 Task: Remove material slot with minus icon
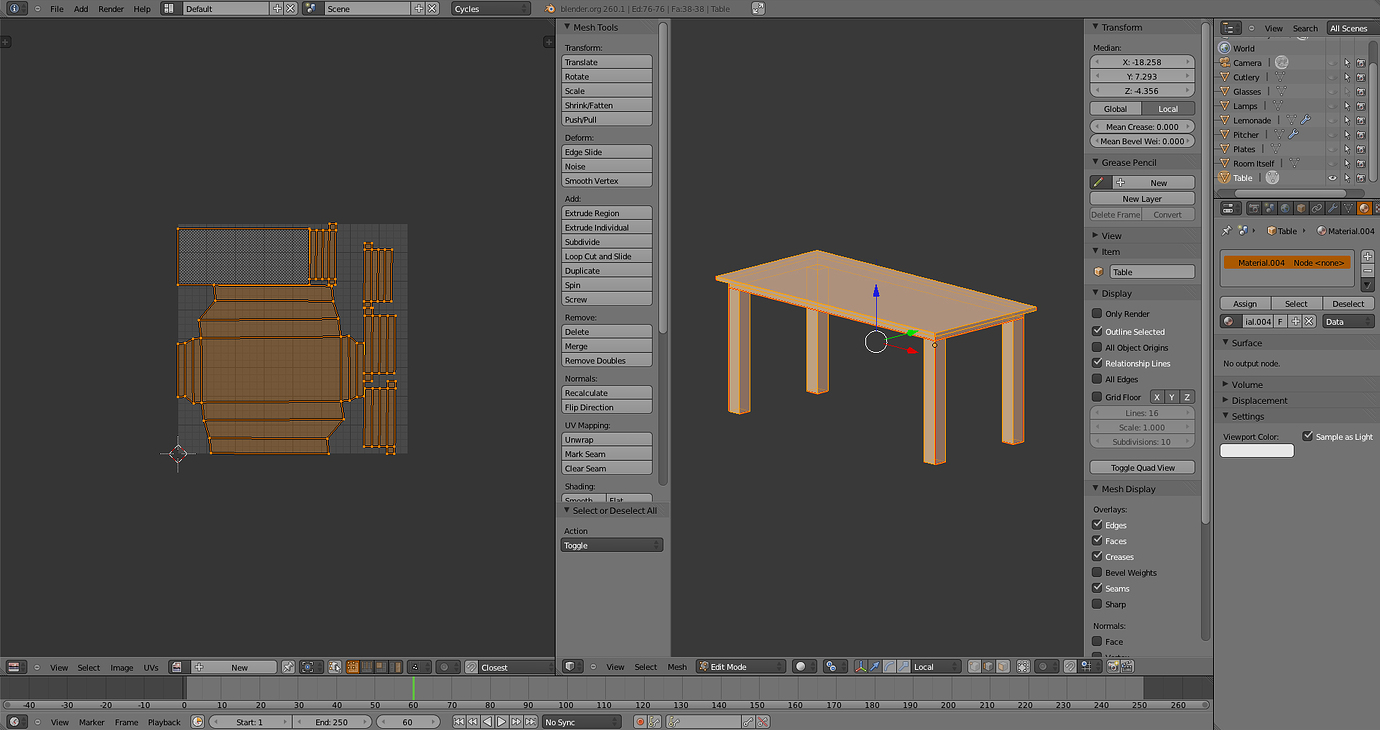click(x=1368, y=271)
